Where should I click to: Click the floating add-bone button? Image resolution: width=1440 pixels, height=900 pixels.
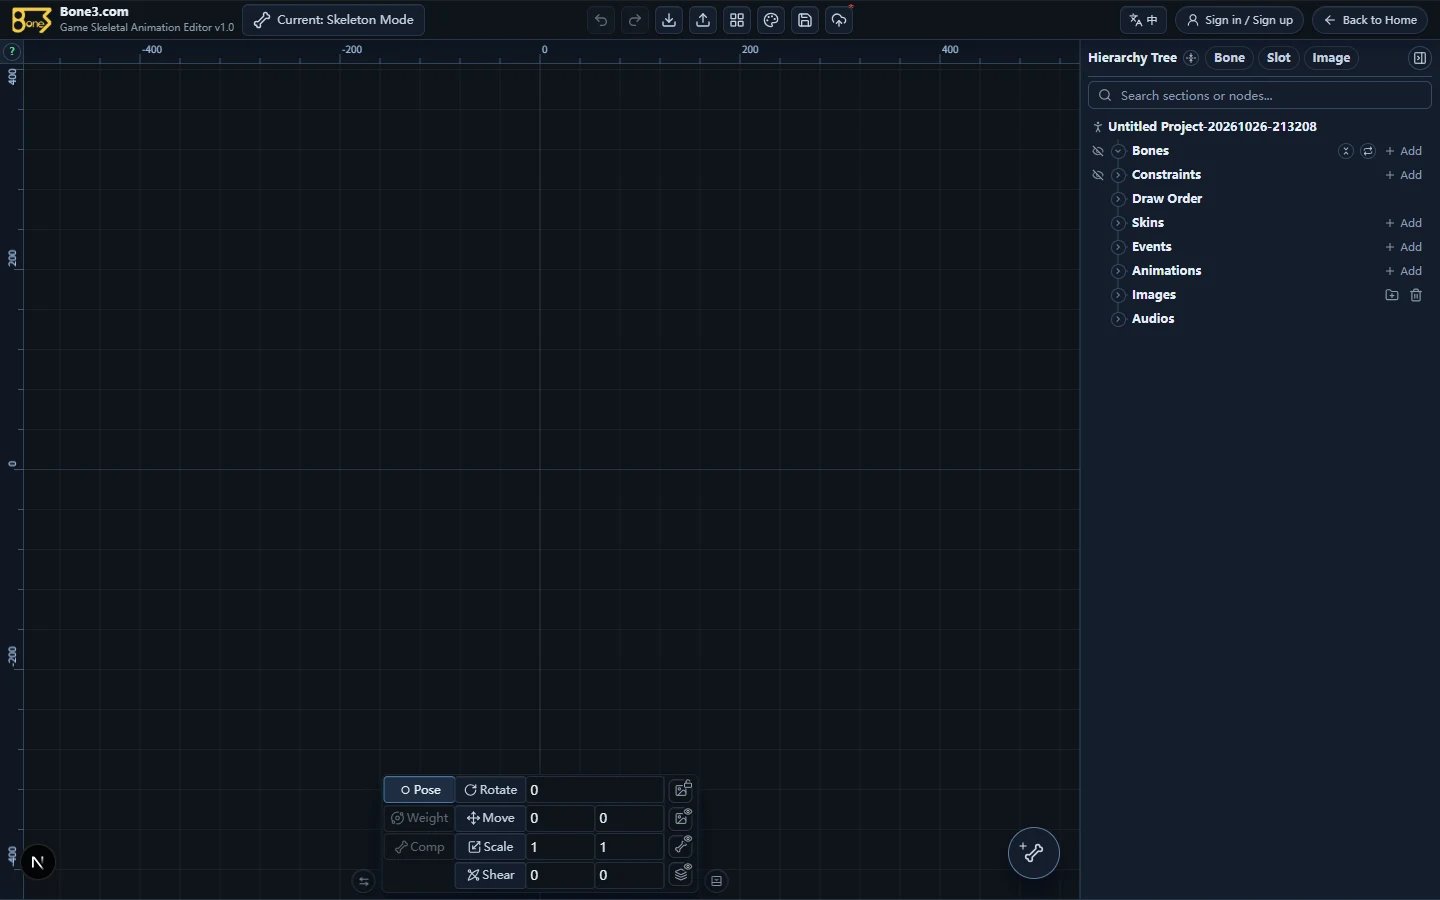tap(1033, 853)
